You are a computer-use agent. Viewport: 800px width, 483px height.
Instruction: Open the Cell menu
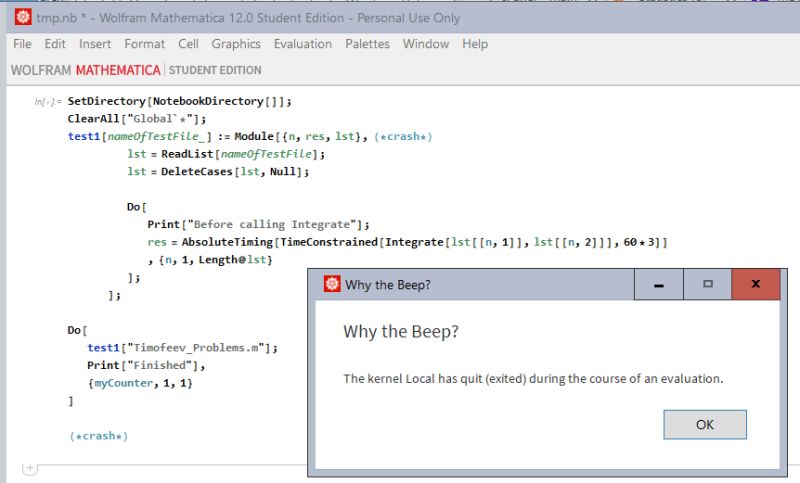[188, 44]
